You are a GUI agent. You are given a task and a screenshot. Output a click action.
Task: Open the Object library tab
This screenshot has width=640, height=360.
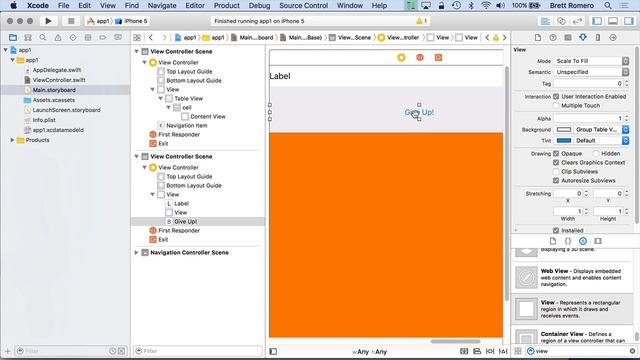click(x=583, y=241)
